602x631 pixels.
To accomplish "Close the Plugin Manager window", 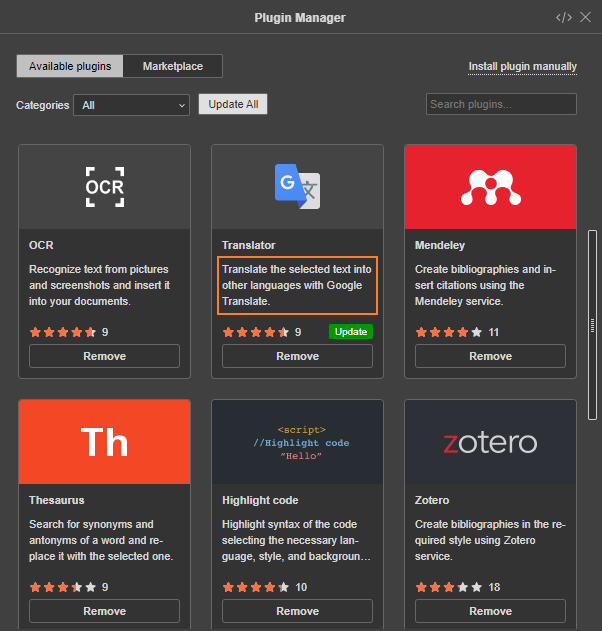I will (x=586, y=17).
